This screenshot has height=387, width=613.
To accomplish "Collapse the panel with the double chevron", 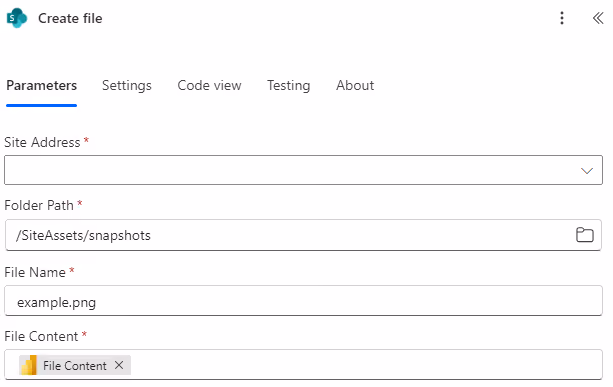I will coord(597,18).
